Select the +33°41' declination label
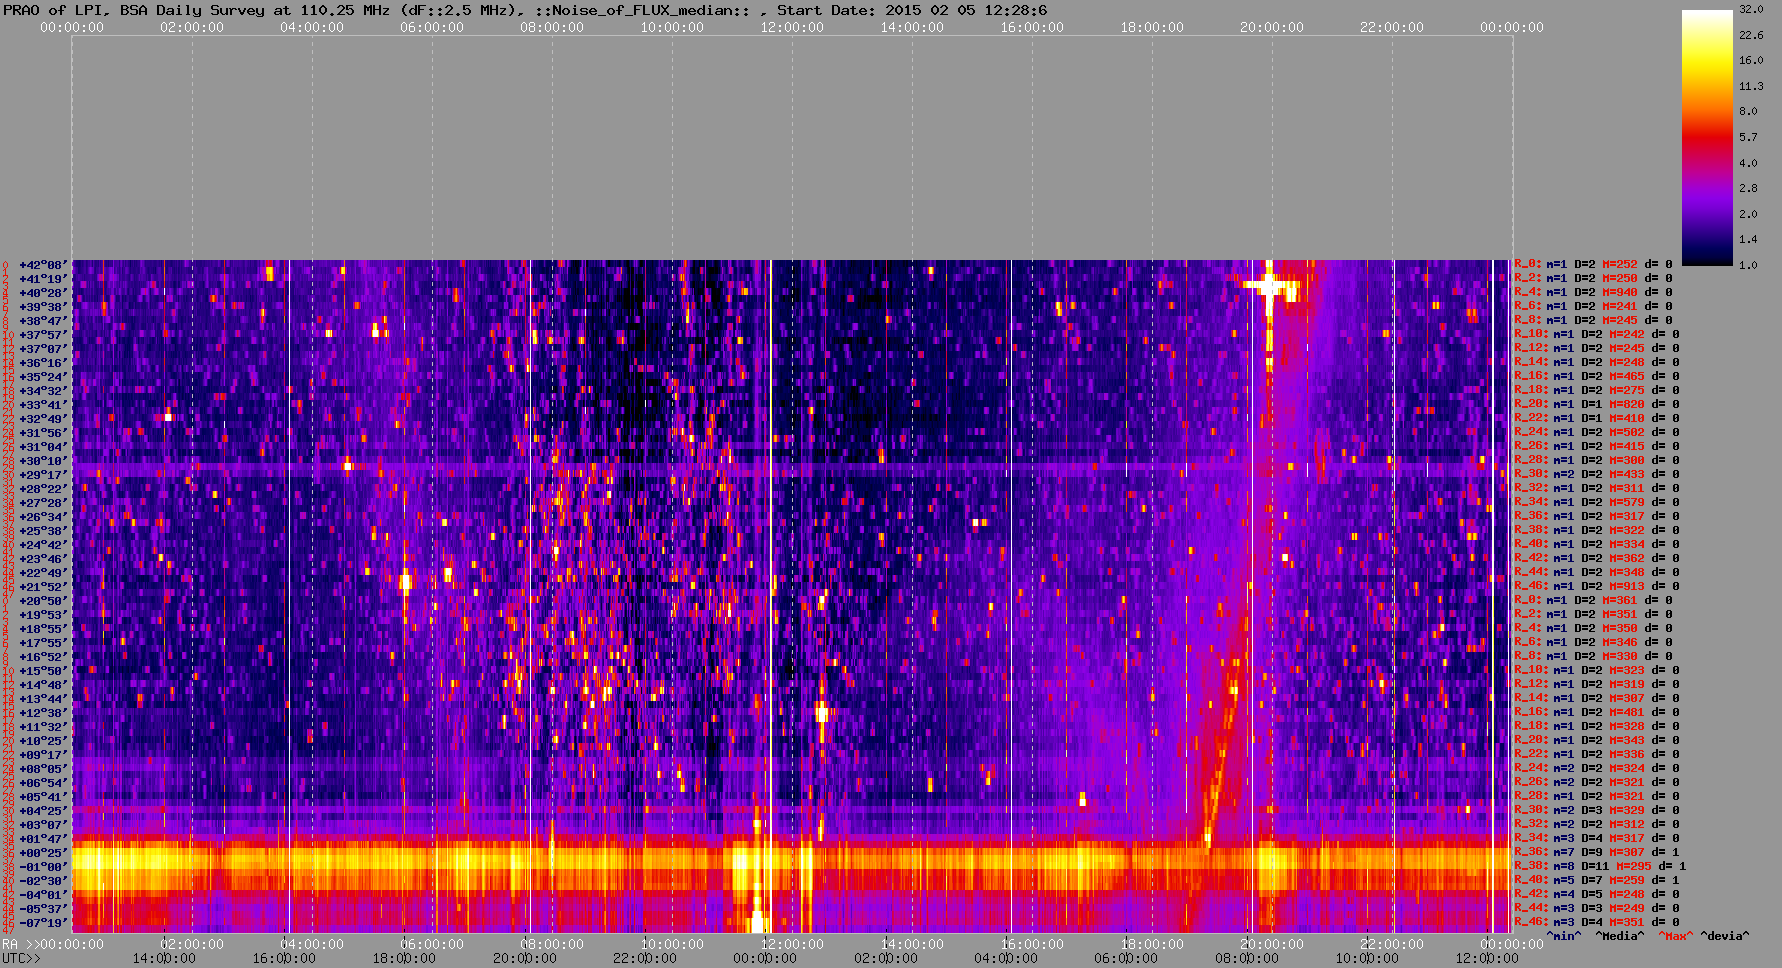 [x=43, y=405]
